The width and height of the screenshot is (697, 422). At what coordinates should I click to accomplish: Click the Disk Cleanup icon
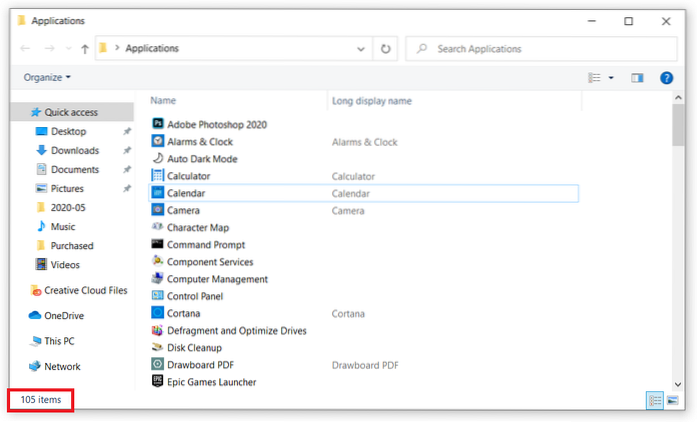click(x=157, y=347)
